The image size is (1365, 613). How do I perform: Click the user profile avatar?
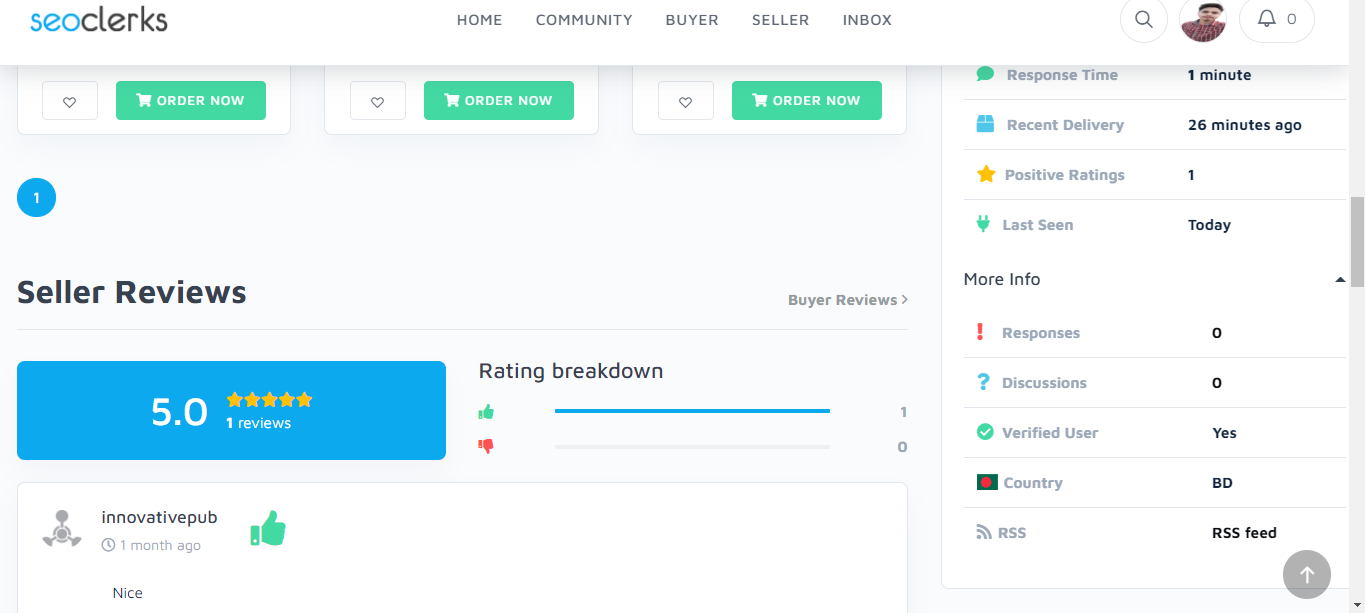pyautogui.click(x=1203, y=20)
